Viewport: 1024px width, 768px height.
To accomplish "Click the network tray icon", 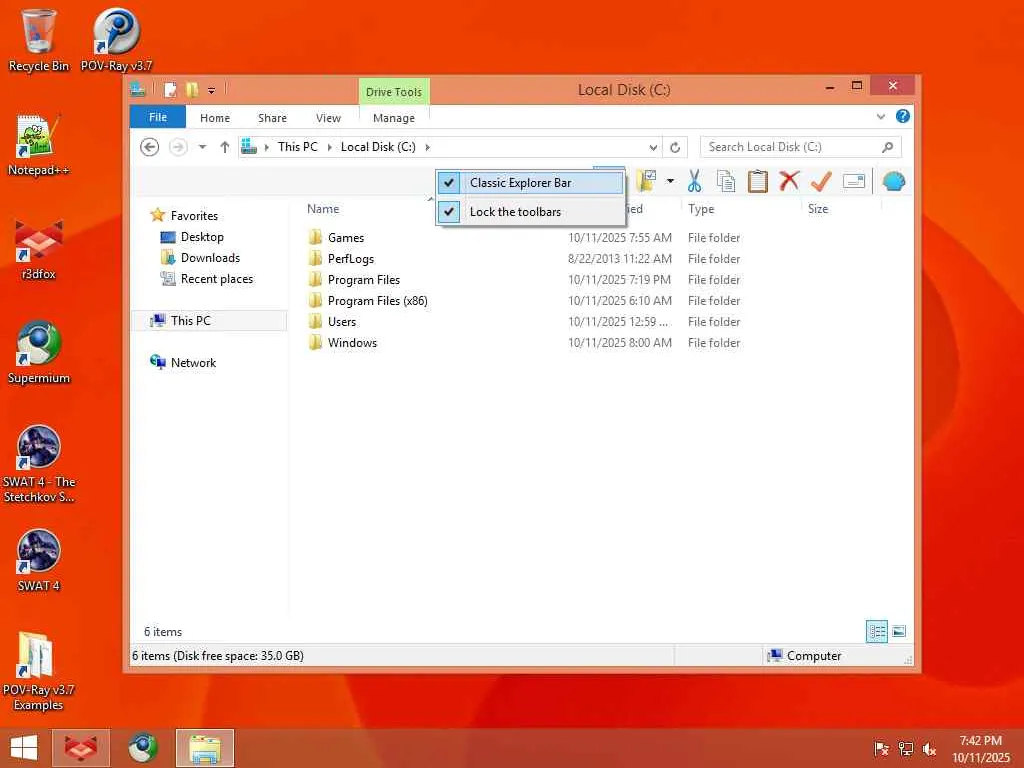I will 905,749.
